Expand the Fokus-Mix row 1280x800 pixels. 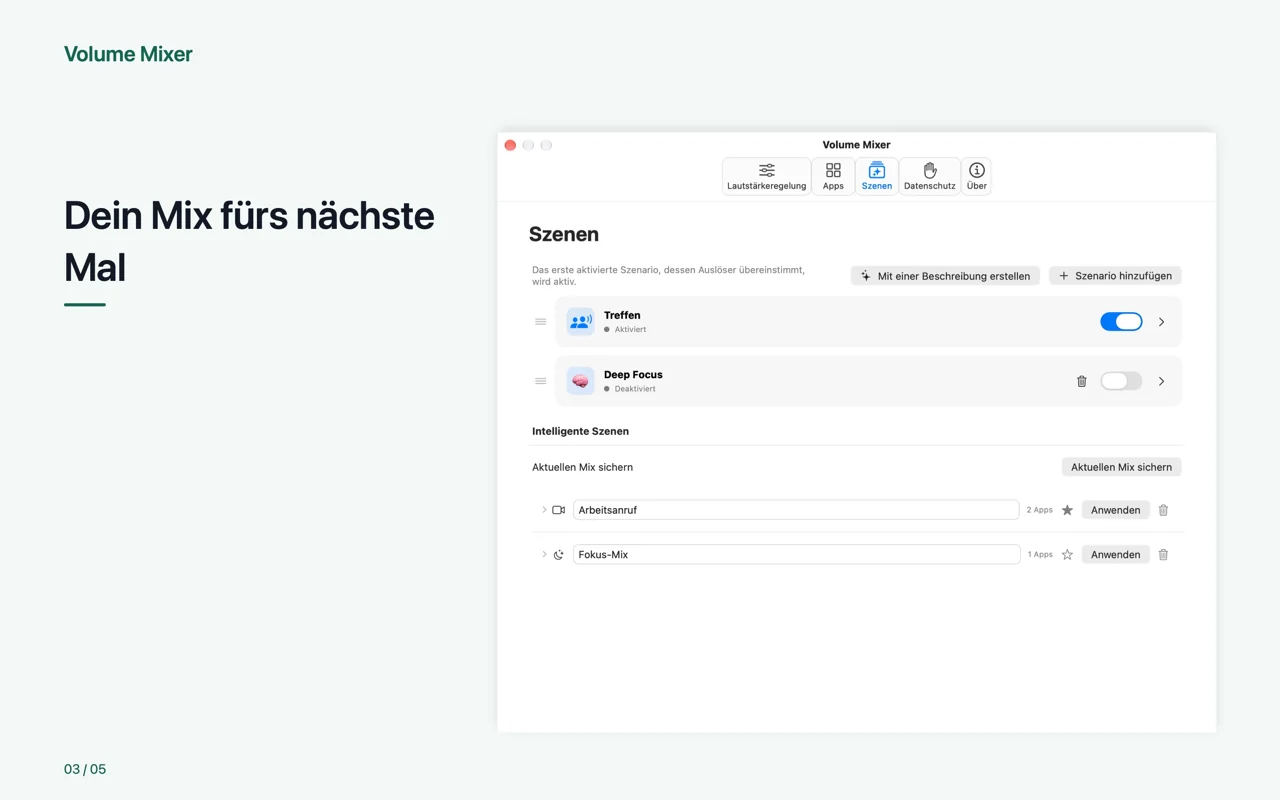point(544,554)
